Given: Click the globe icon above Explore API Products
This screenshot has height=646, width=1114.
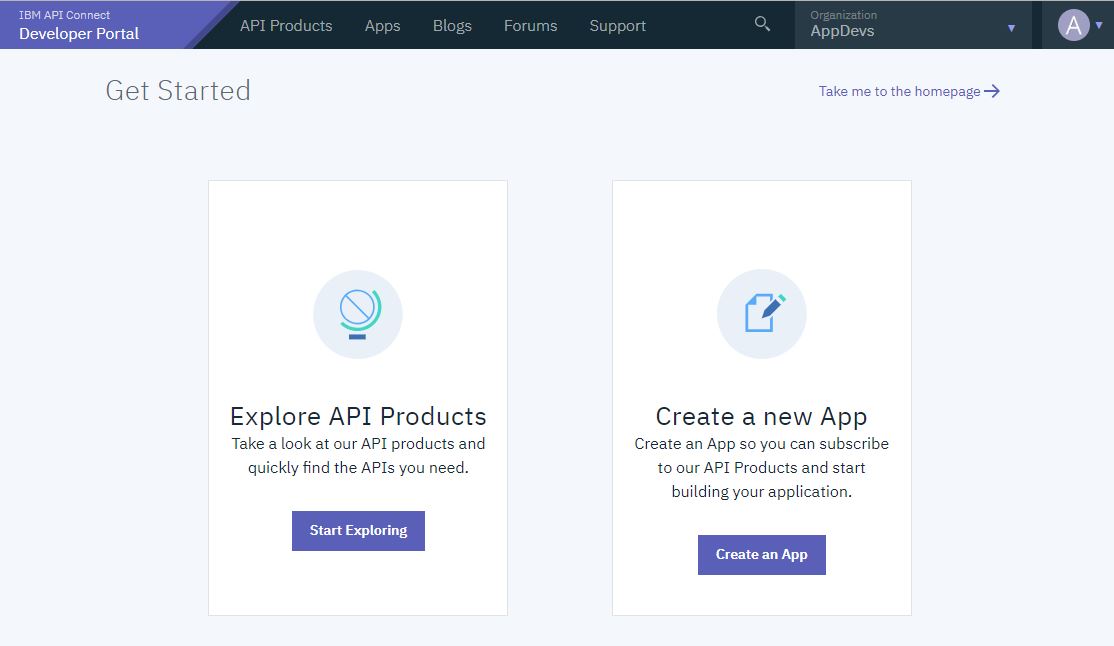Looking at the screenshot, I should point(358,314).
